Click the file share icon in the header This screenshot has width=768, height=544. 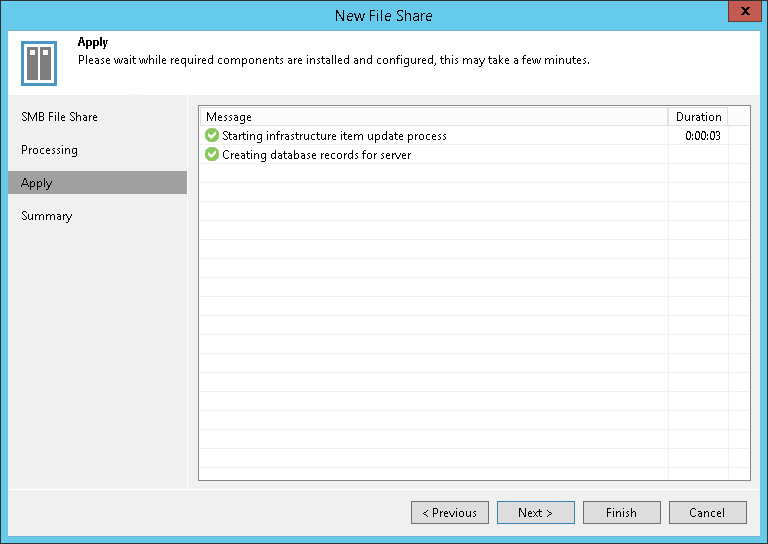(x=39, y=64)
